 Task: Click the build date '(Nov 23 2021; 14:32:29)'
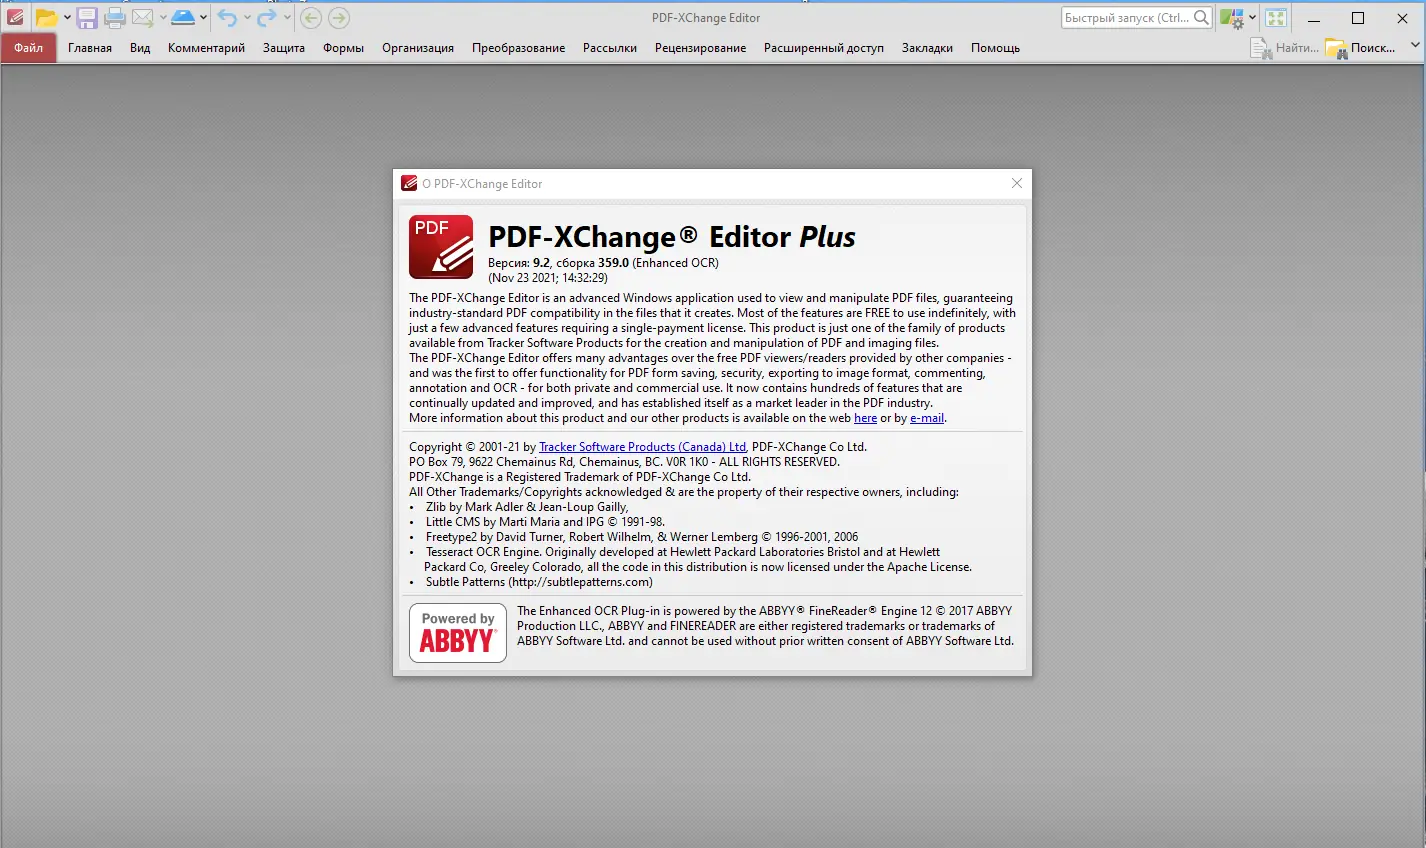click(547, 278)
